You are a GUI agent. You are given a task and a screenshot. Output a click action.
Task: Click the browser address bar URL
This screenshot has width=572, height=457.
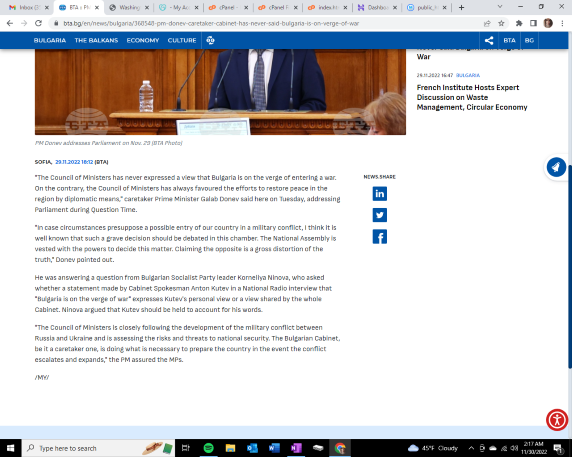(211, 23)
